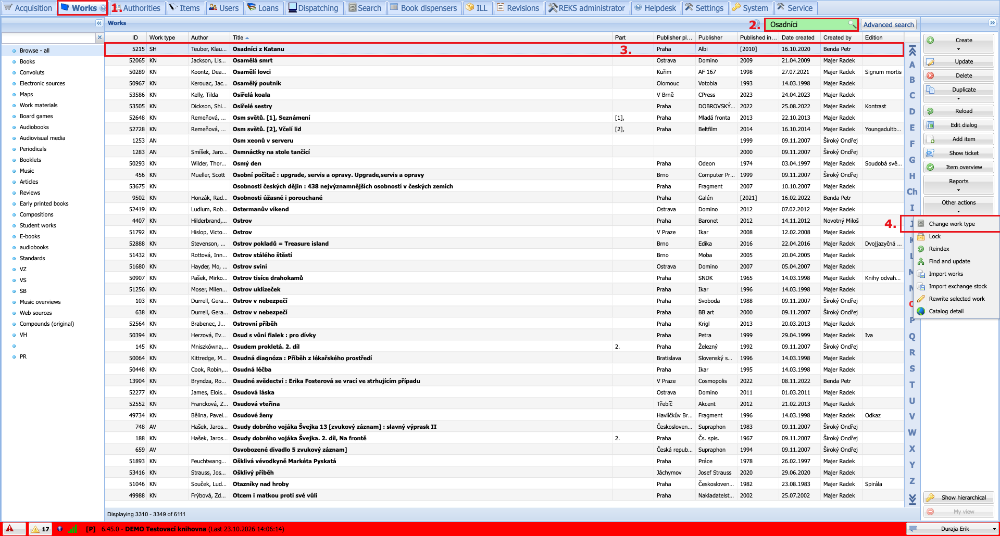1000x536 pixels.
Task: Click the red error alert icon button
Action: [x=12, y=529]
